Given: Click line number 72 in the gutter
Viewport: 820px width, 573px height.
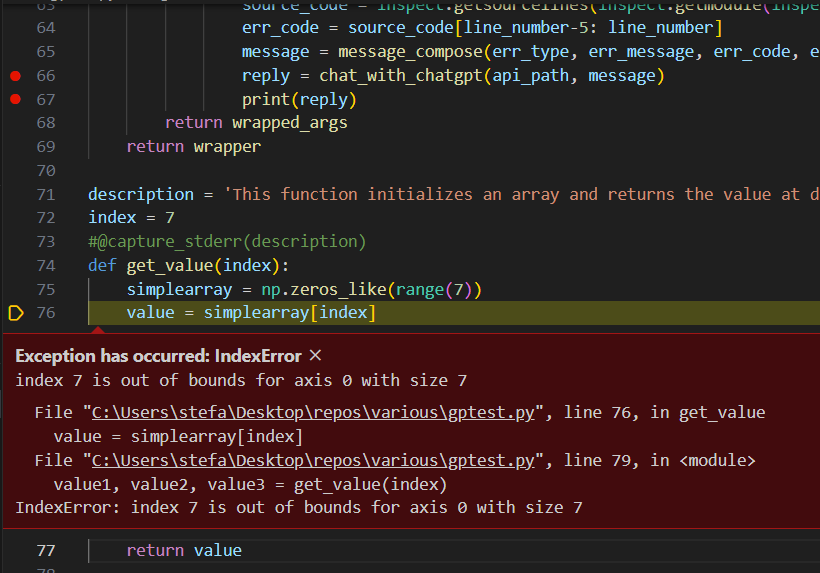Looking at the screenshot, I should (46, 218).
